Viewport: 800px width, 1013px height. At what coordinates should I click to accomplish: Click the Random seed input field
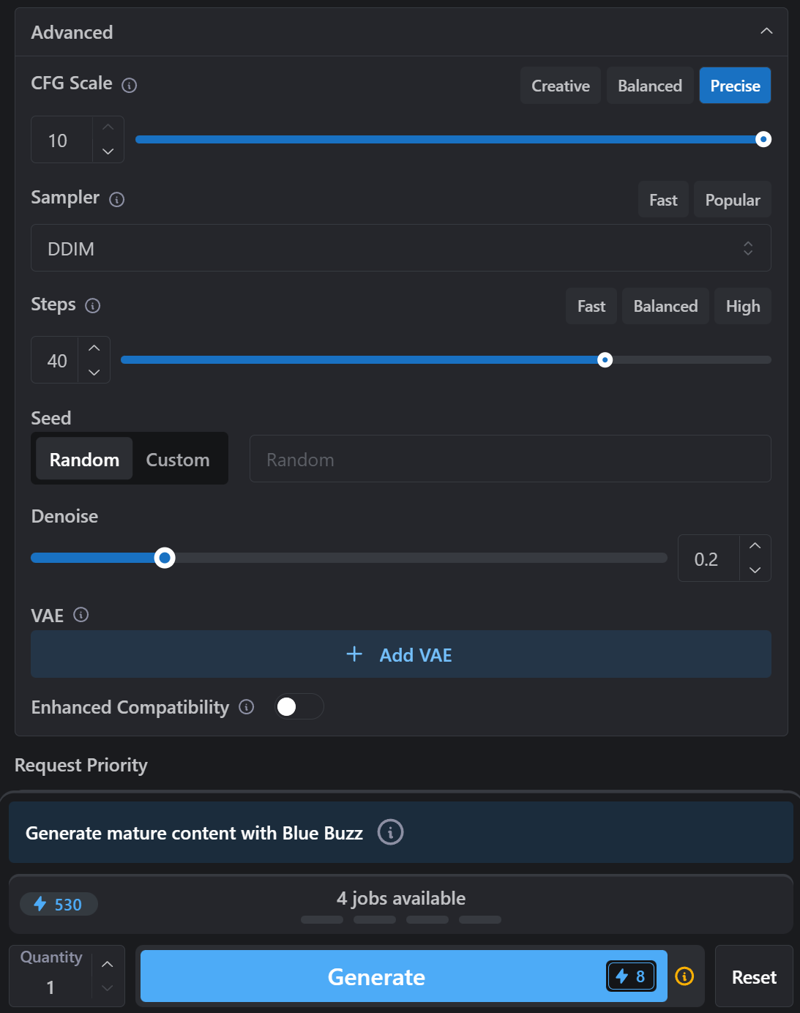510,460
